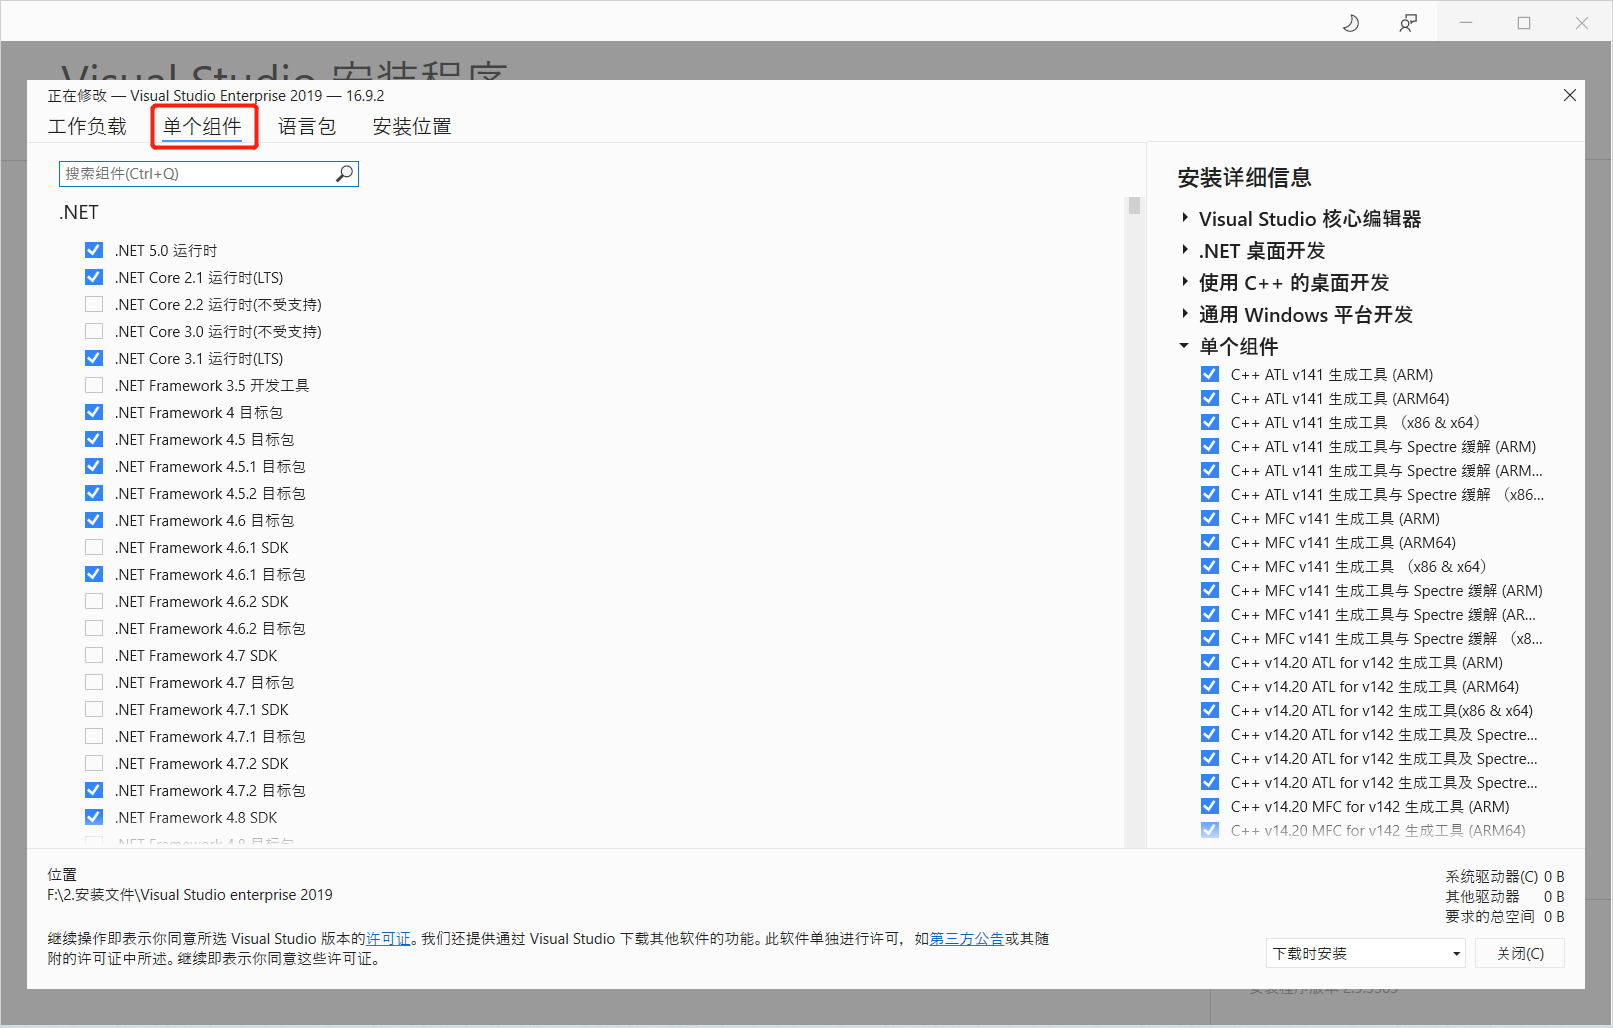Click 系统驱动器(C) size entry
This screenshot has height=1028, width=1613.
[x=1504, y=876]
